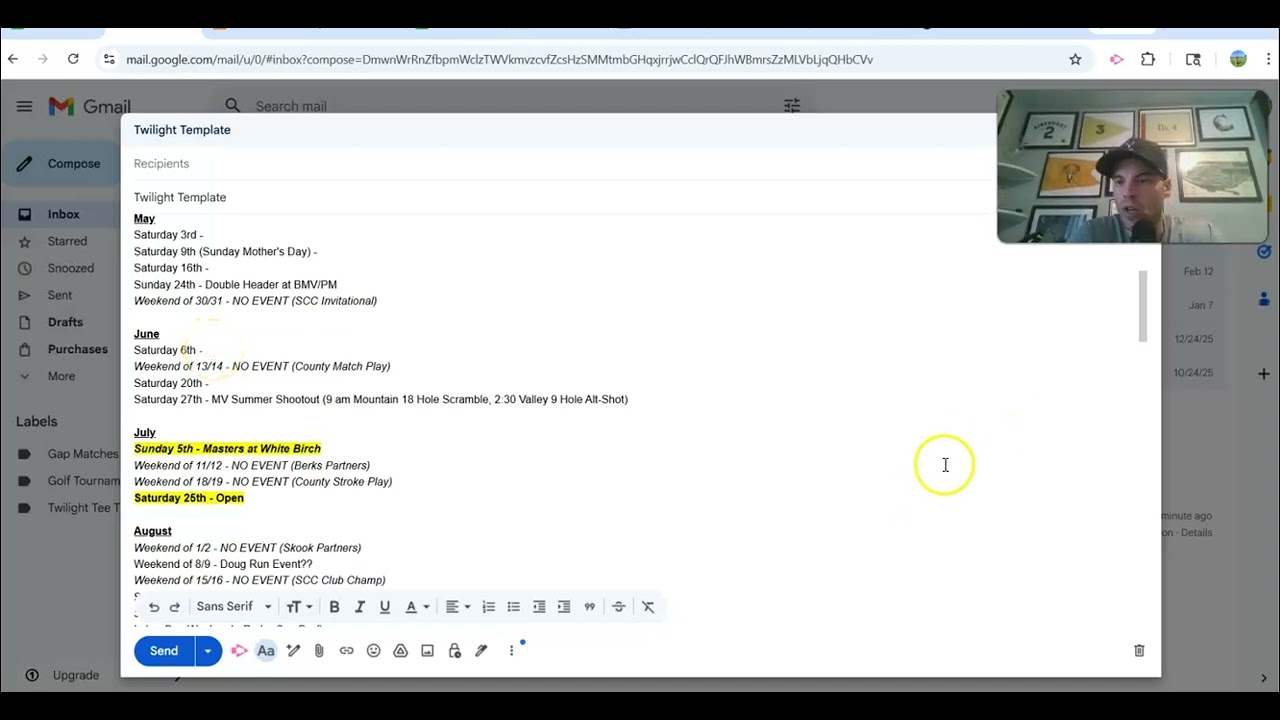The width and height of the screenshot is (1280, 720).
Task: Insert files using Google Drive
Action: point(400,651)
